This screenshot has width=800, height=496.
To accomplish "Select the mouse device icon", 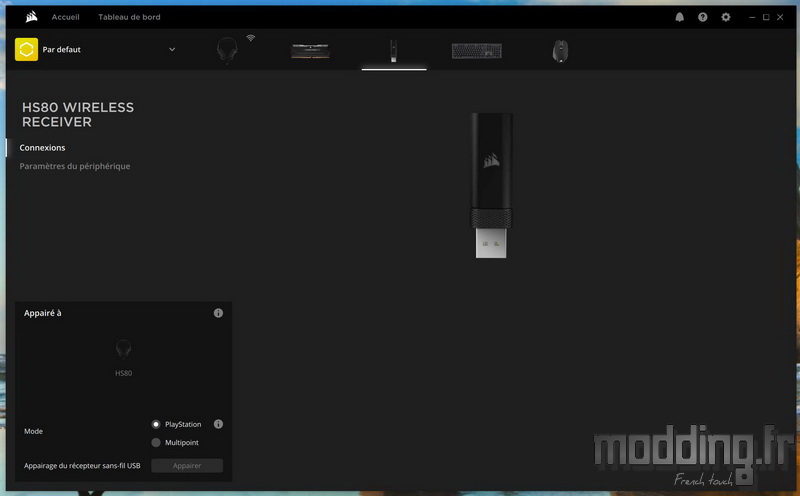I will [560, 51].
